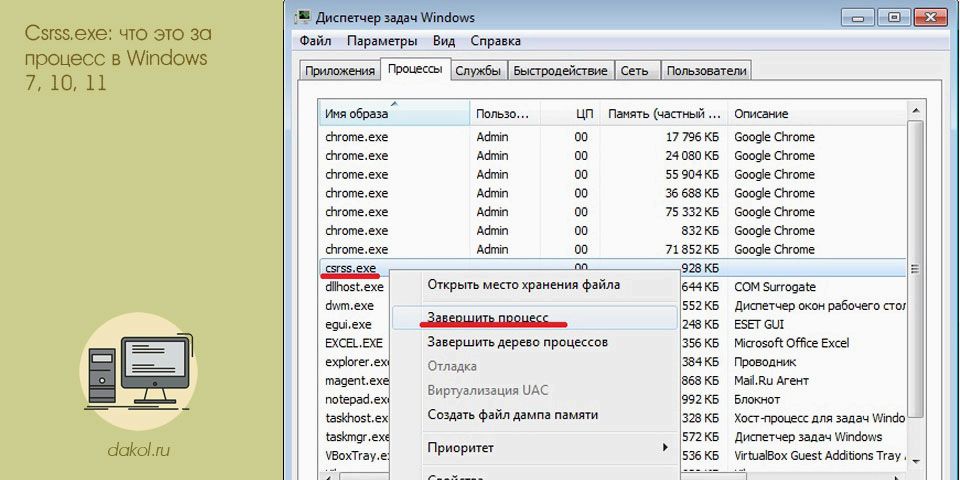Screen dimensions: 960x480
Task: Click the COM Surrogate description
Action: pos(774,287)
